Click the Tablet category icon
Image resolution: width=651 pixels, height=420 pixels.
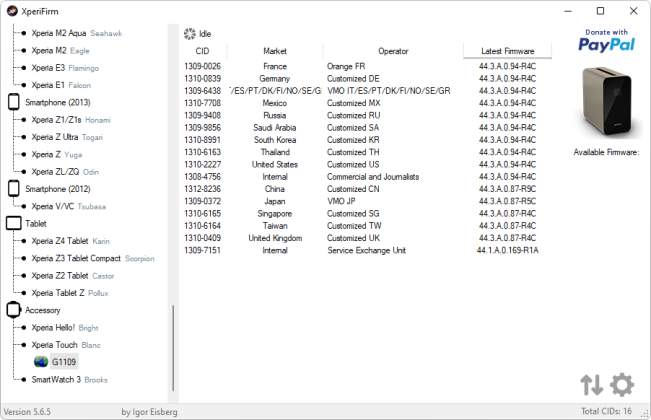pos(14,223)
